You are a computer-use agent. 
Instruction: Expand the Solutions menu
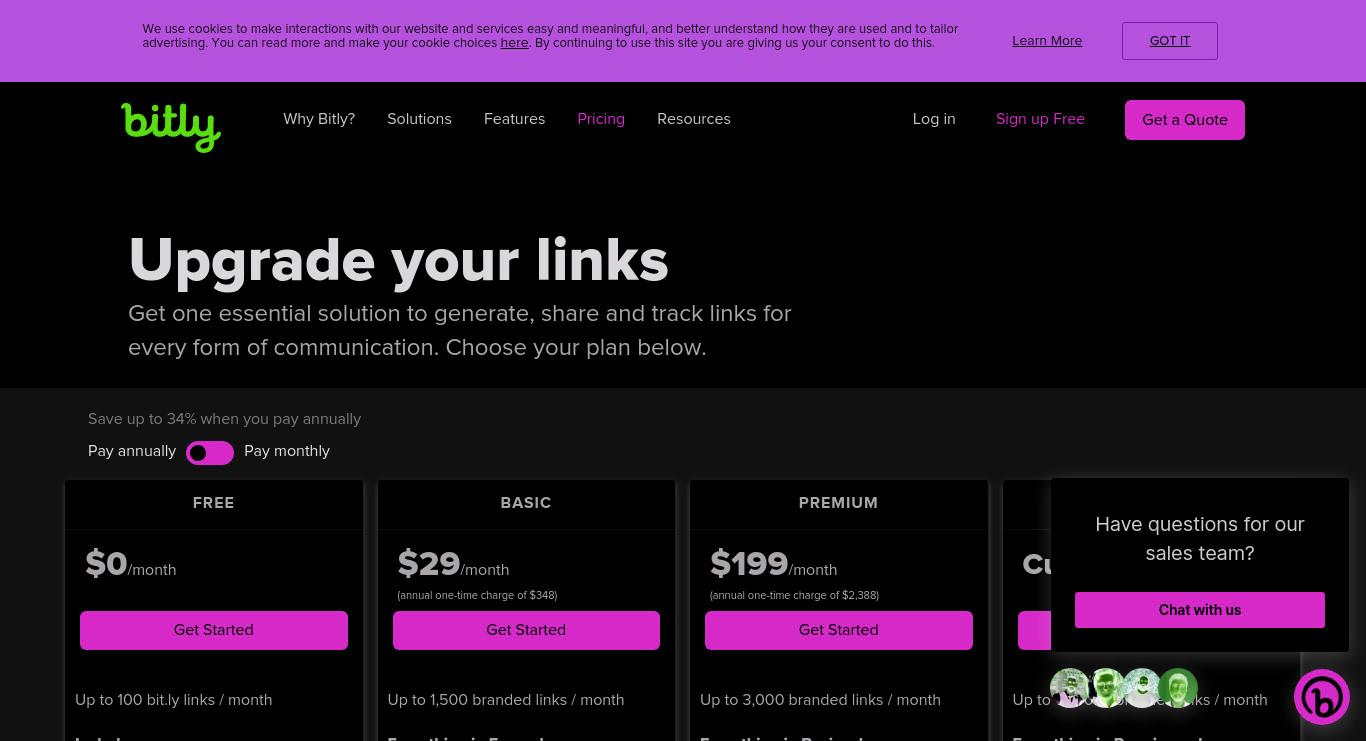[419, 119]
